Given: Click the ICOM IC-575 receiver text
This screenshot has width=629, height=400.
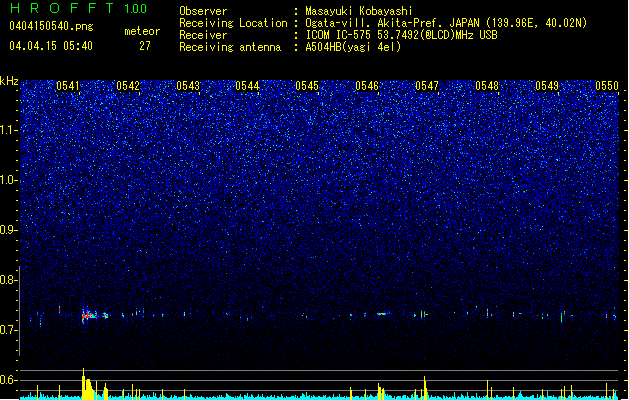Looking at the screenshot, I should 401,35.
